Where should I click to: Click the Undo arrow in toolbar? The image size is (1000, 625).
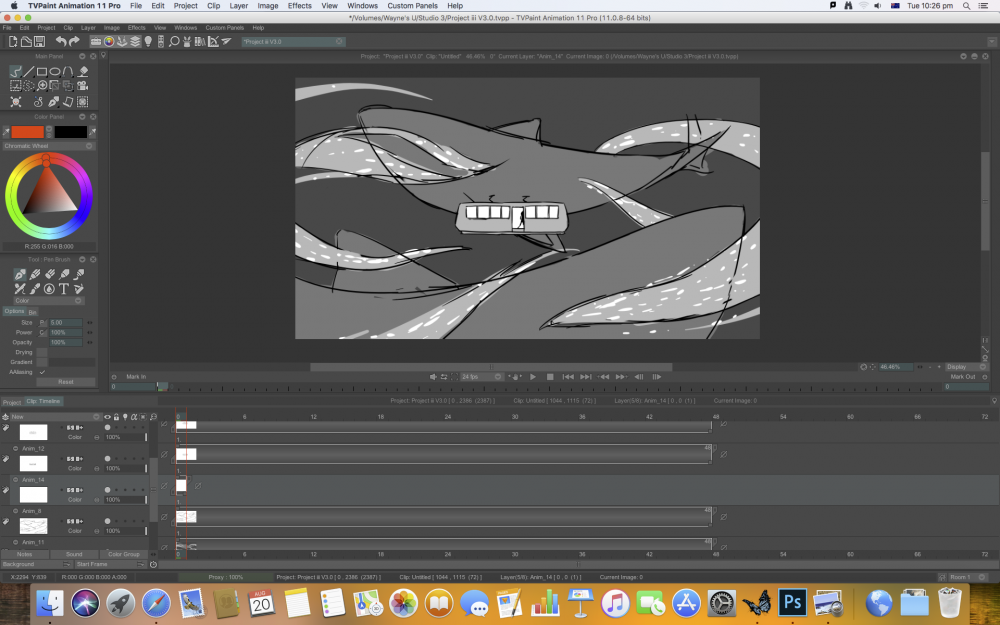pos(61,42)
